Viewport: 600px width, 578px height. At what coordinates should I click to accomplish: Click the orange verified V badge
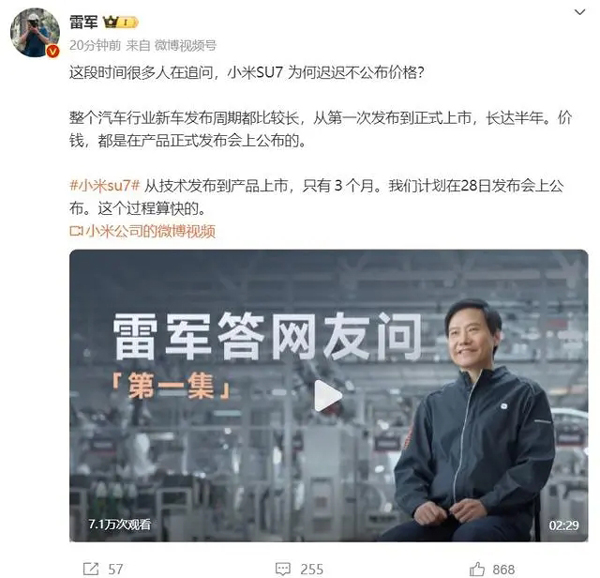point(53,51)
